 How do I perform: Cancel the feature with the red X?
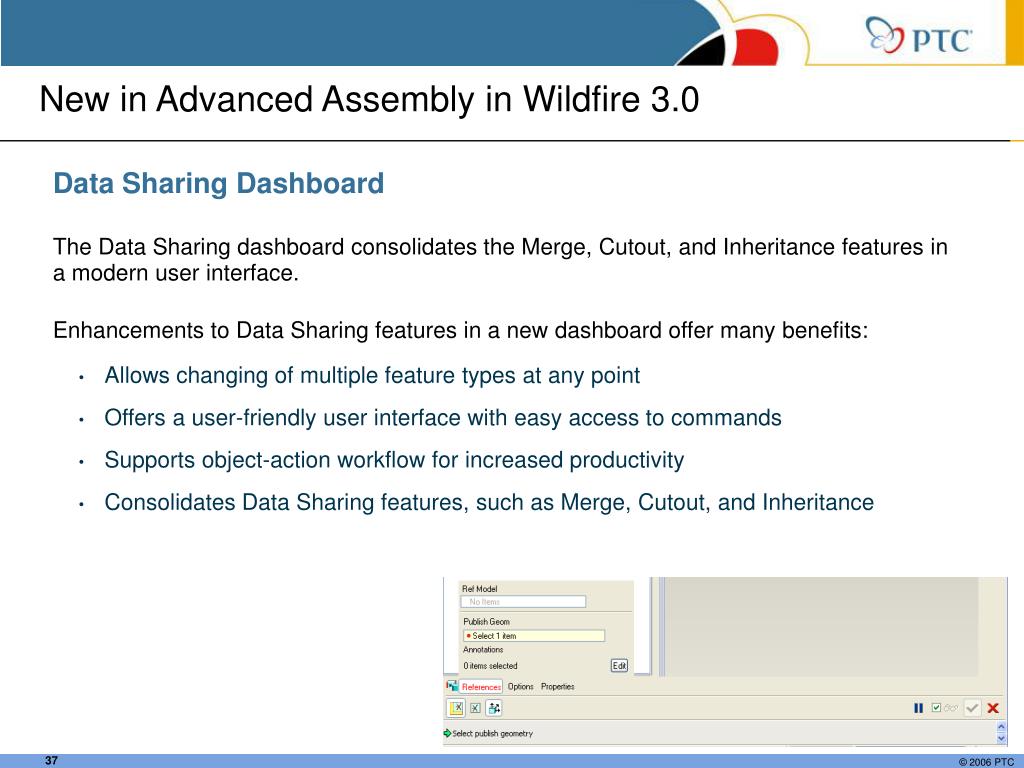(x=993, y=708)
